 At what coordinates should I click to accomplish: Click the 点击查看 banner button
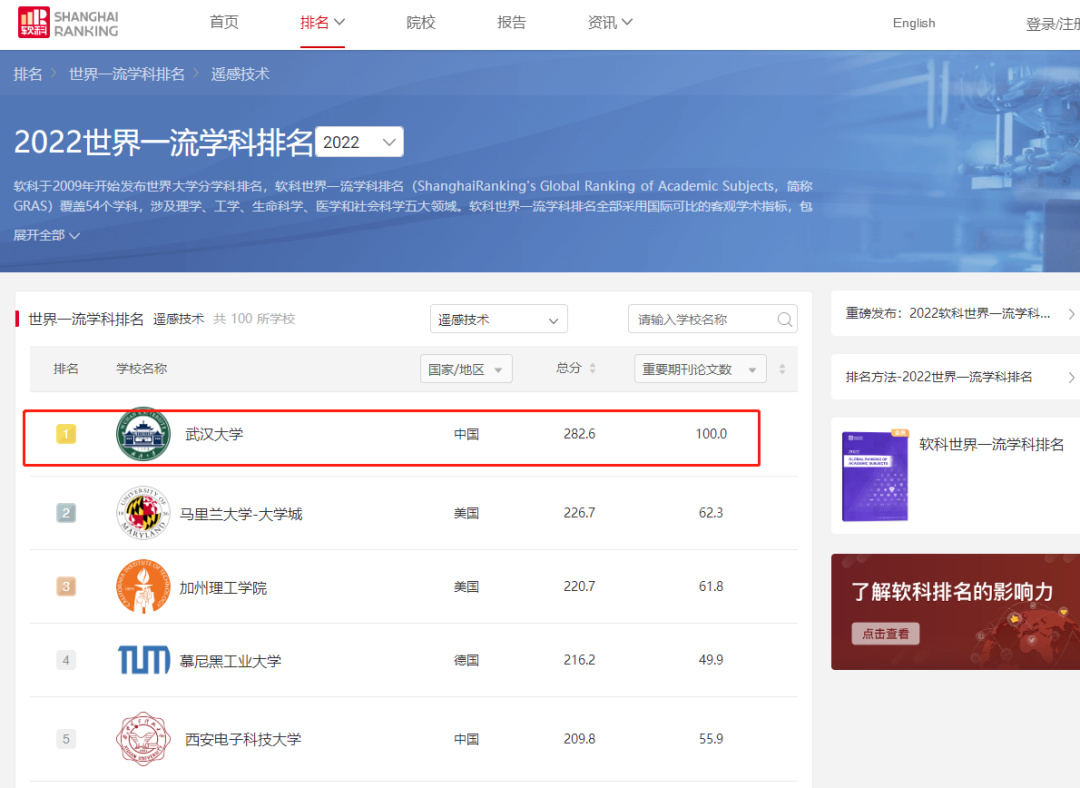click(886, 634)
